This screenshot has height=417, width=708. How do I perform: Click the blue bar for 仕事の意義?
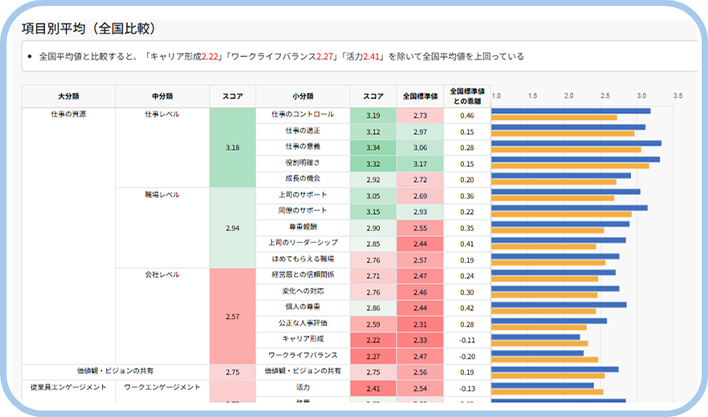(577, 144)
